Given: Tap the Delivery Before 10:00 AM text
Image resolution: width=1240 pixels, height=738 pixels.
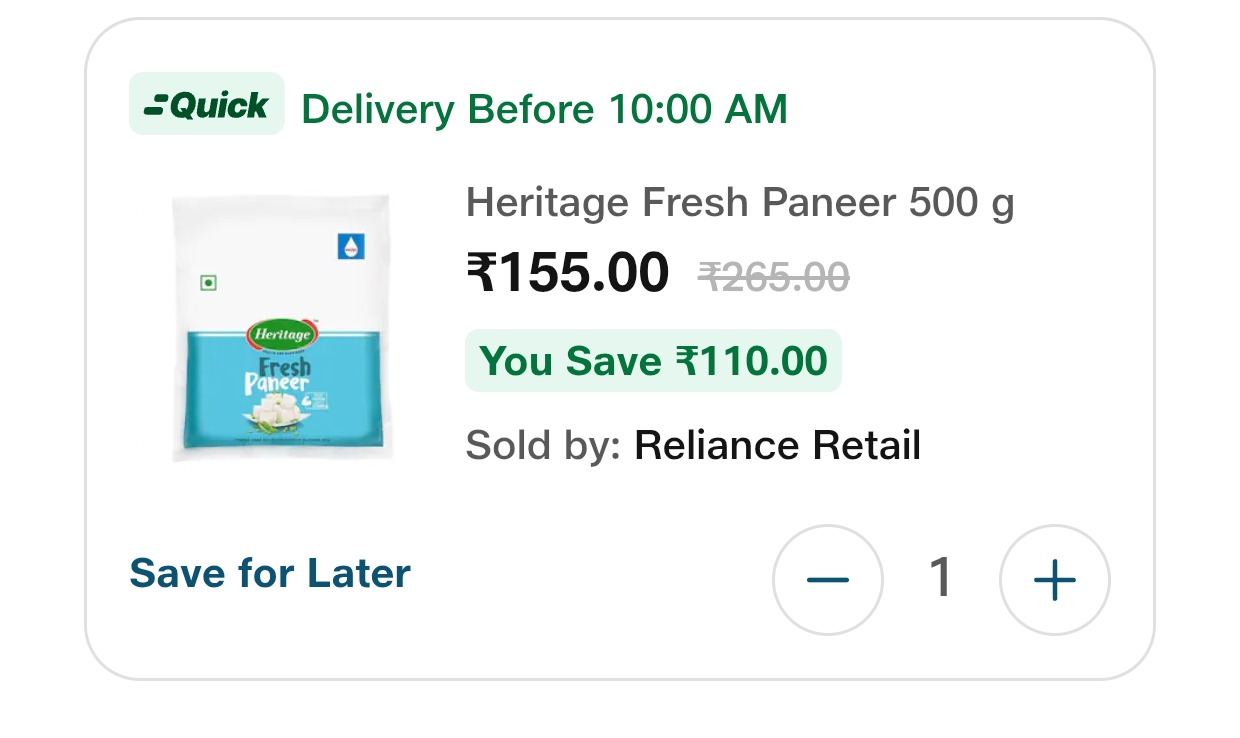Looking at the screenshot, I should 544,109.
